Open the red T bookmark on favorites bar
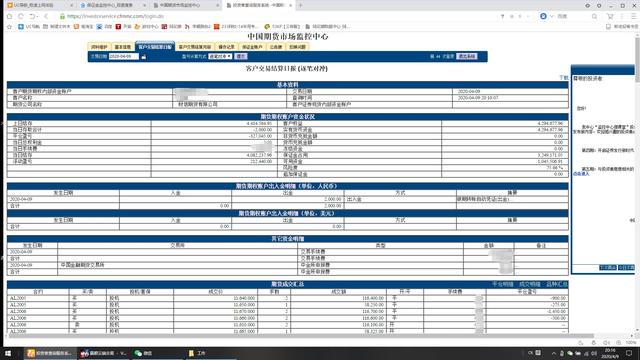The height and width of the screenshot is (360, 640). click(x=124, y=27)
